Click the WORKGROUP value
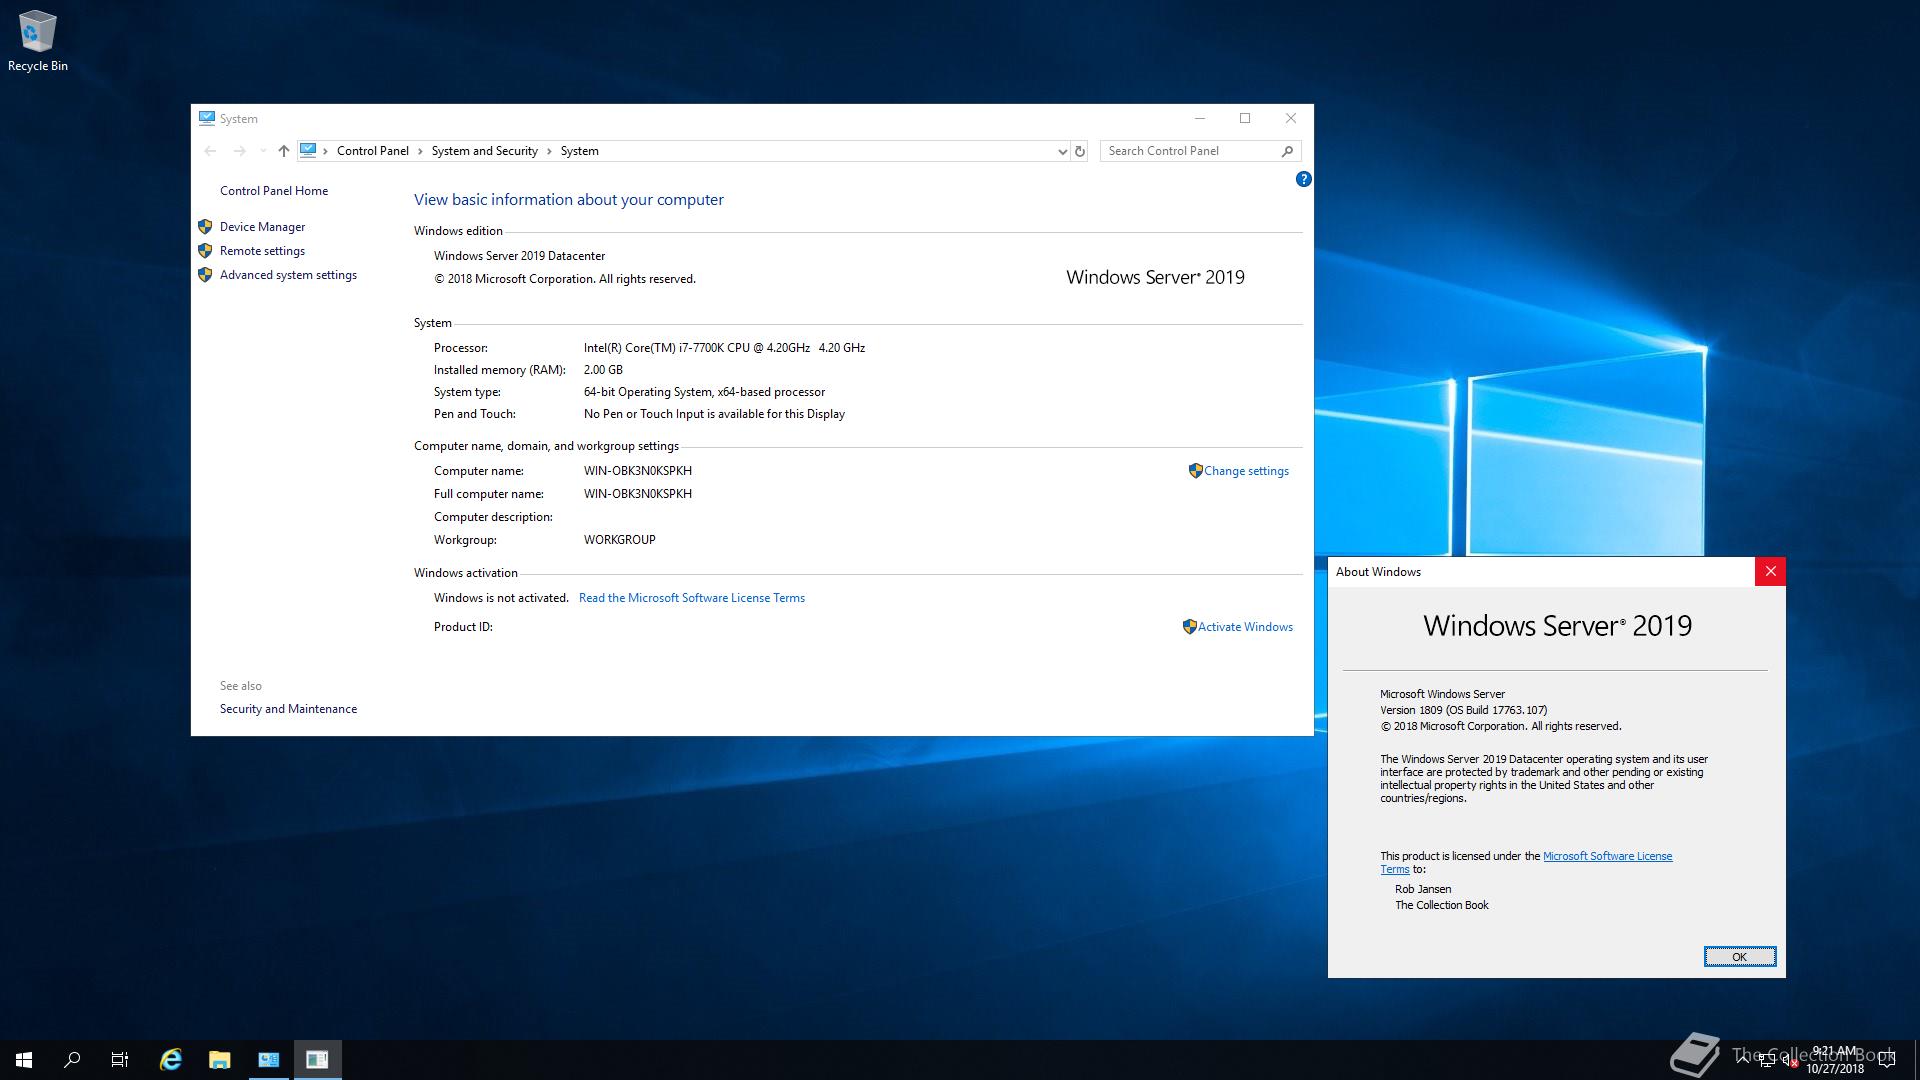This screenshot has height=1080, width=1920. click(620, 540)
